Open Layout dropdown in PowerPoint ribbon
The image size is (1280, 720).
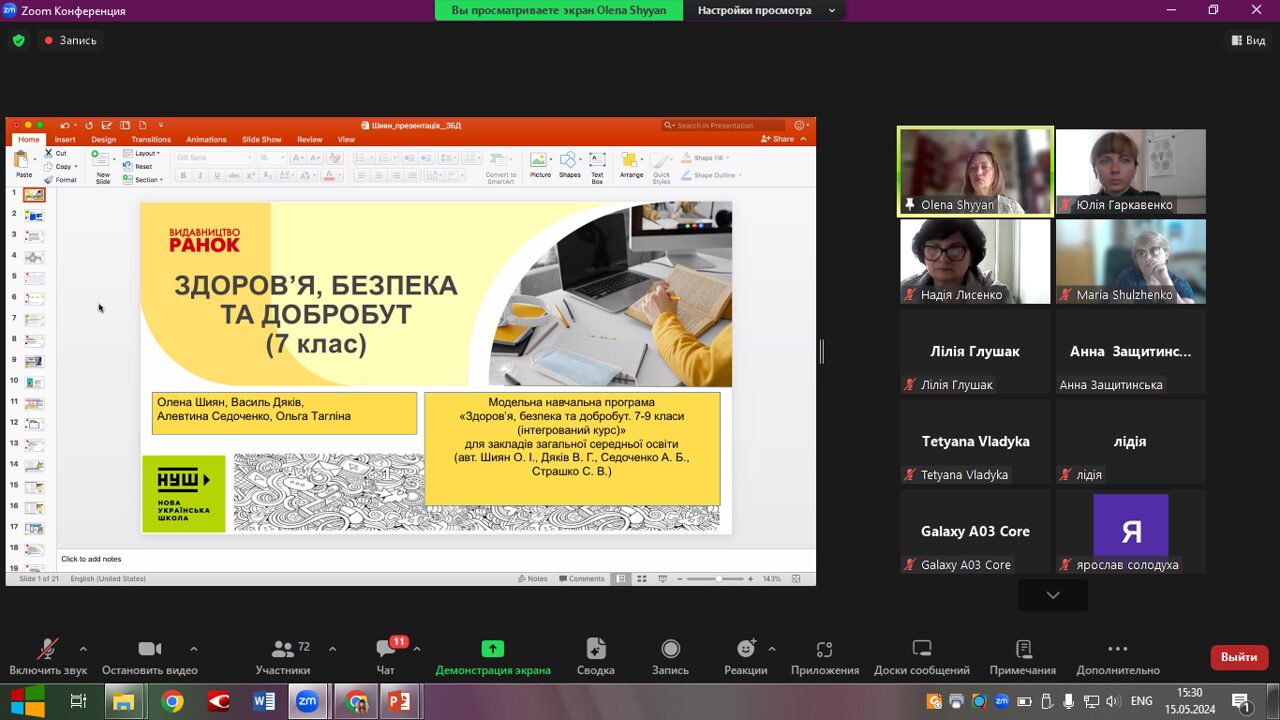tap(142, 153)
